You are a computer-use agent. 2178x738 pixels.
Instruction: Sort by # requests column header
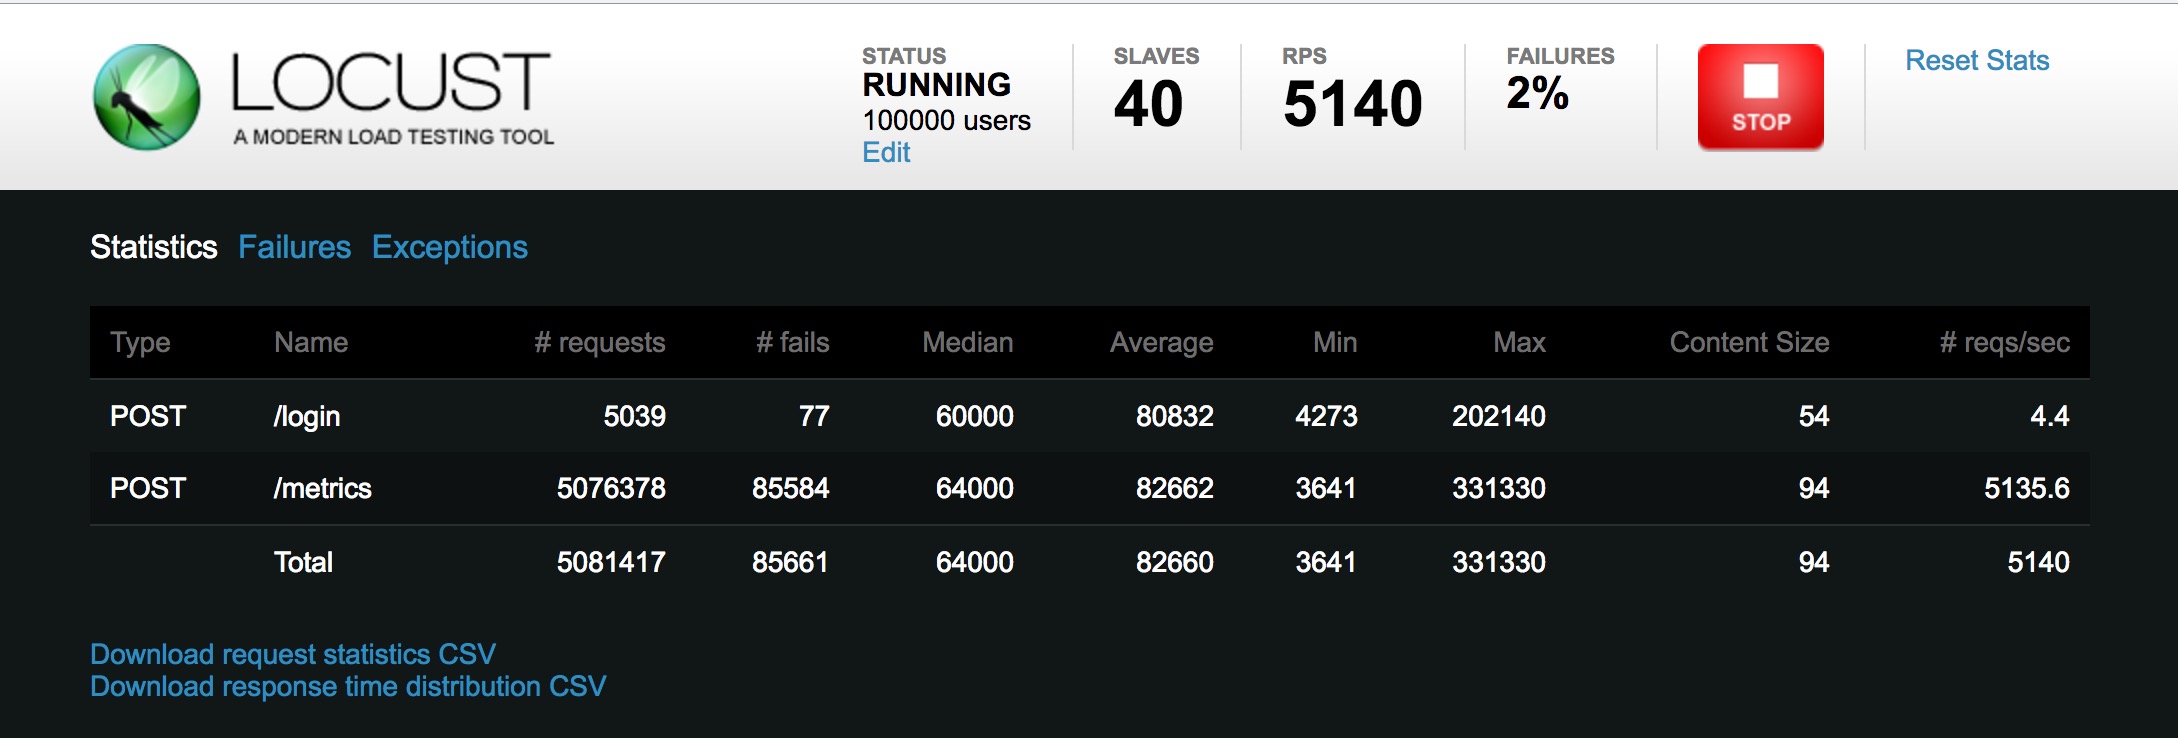pyautogui.click(x=599, y=343)
